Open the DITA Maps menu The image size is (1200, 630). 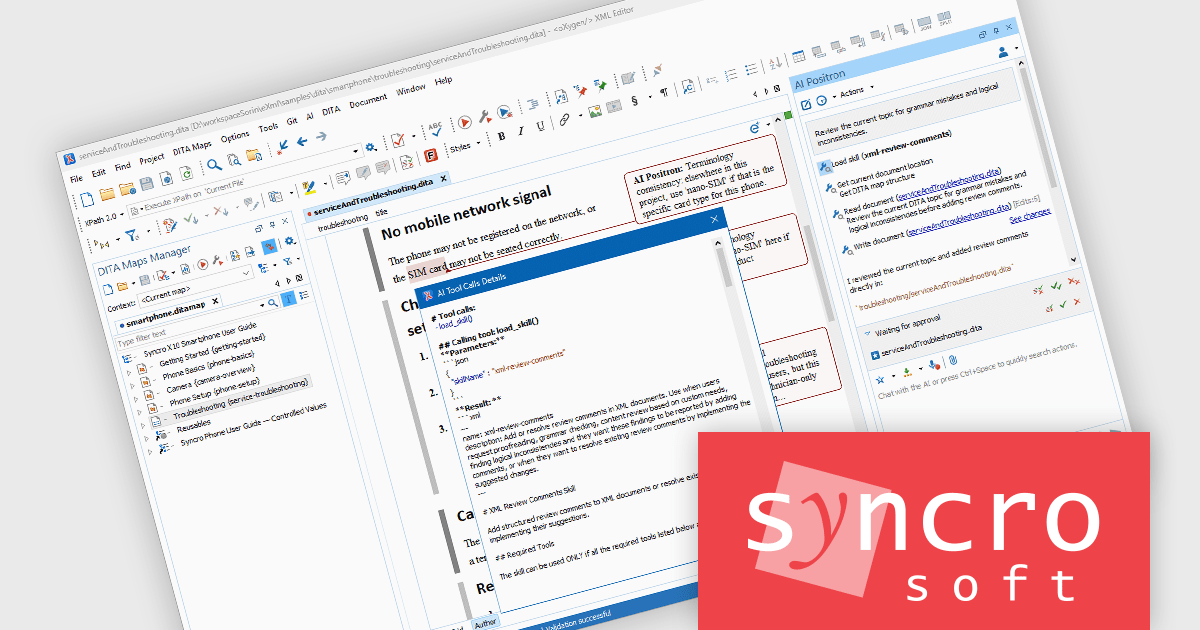coord(192,148)
